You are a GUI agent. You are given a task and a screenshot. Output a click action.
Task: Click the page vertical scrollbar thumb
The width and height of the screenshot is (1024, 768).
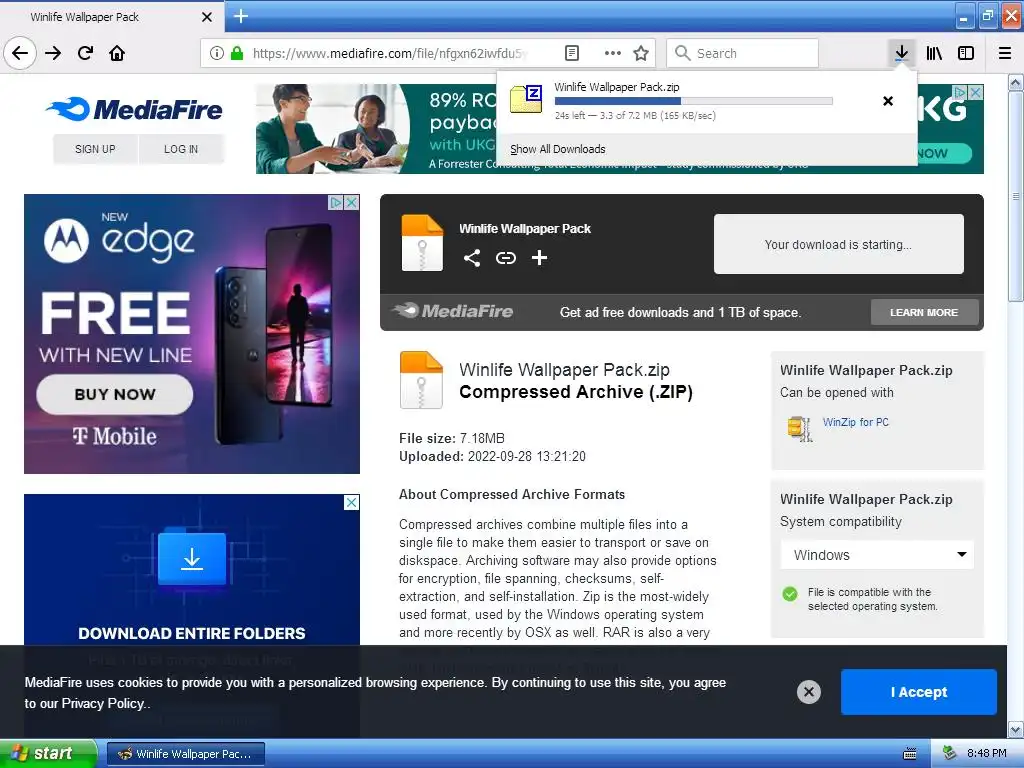(1015, 196)
